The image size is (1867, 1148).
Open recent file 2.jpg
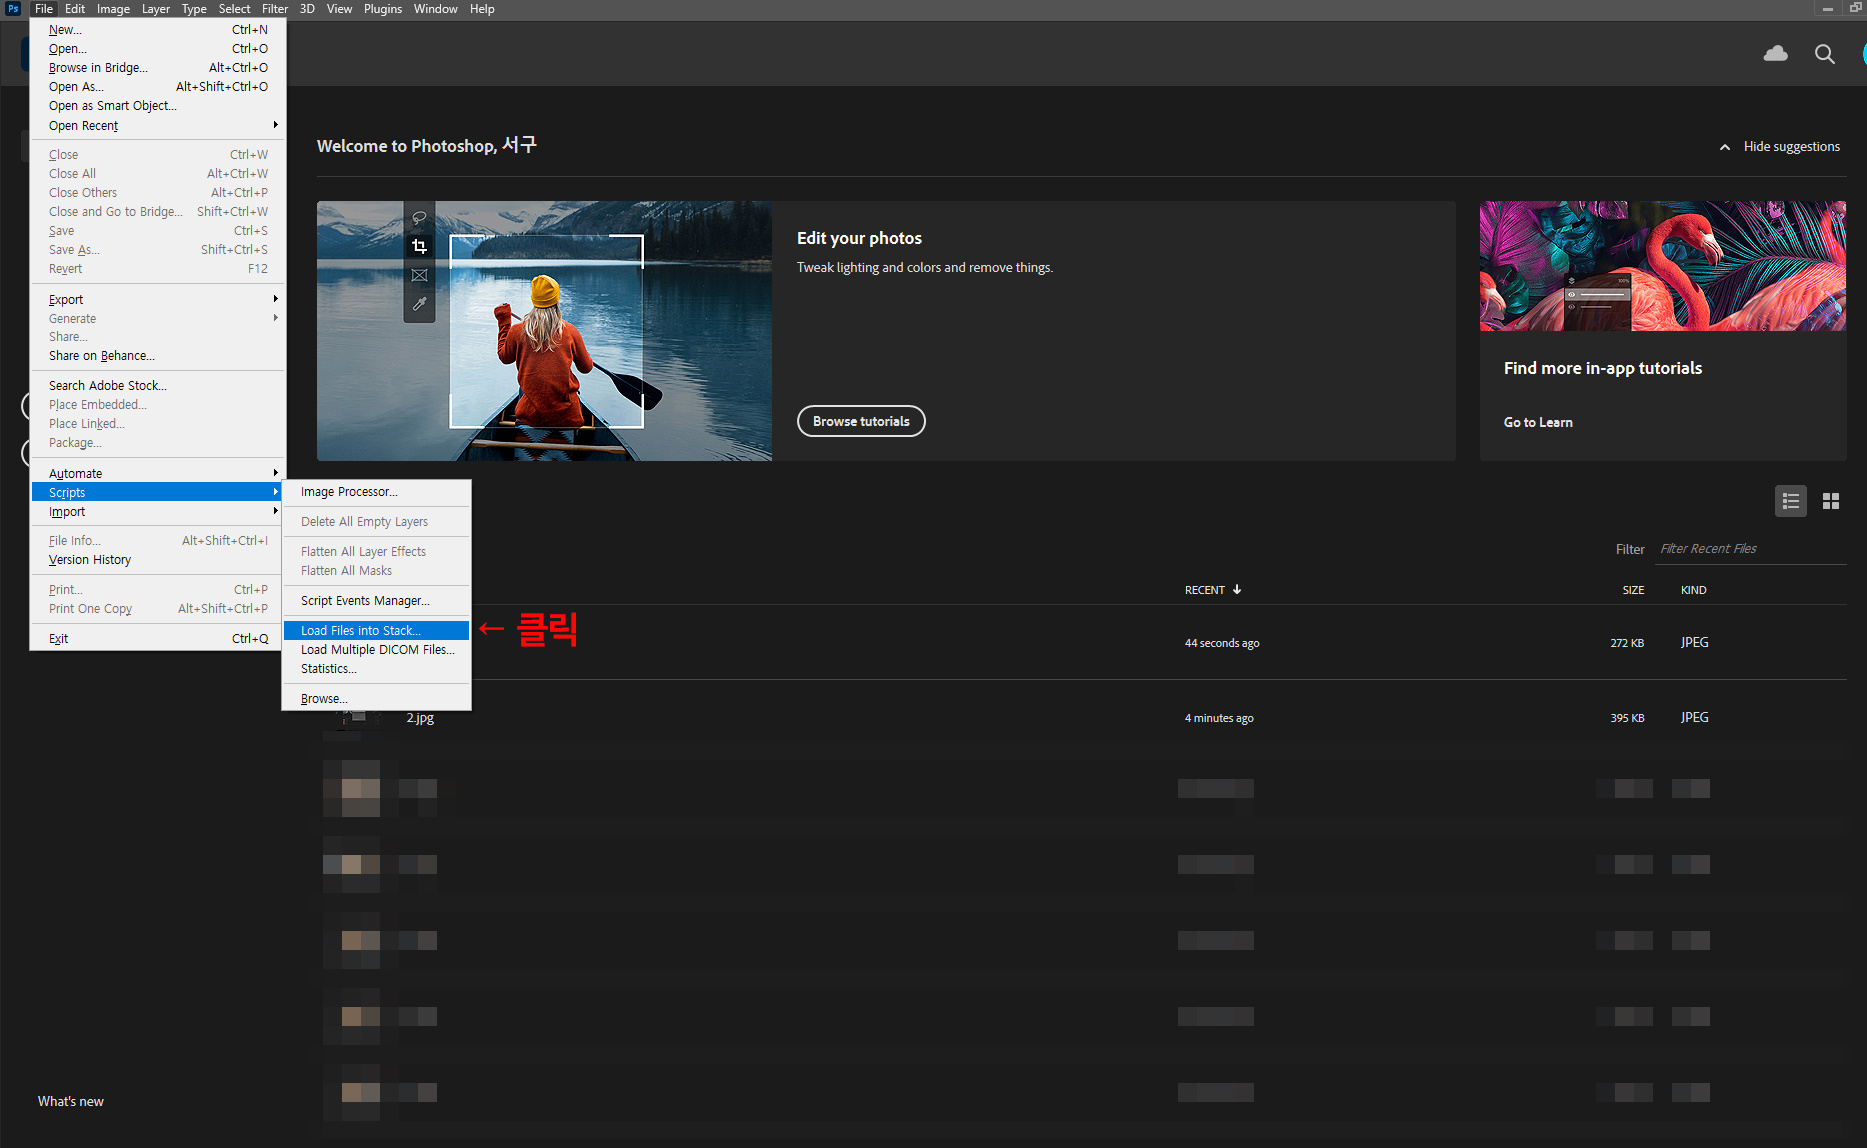click(x=420, y=718)
